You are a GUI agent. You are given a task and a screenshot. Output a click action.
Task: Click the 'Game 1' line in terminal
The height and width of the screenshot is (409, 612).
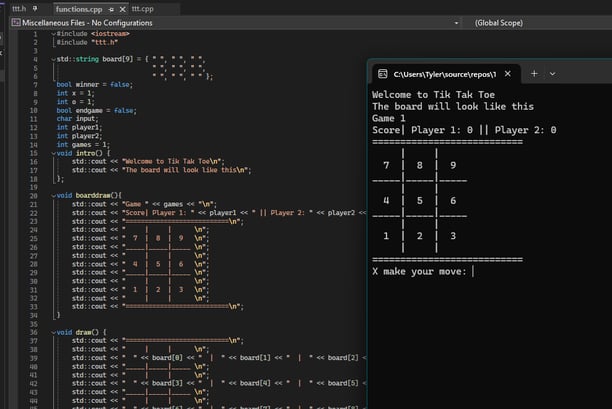point(389,118)
